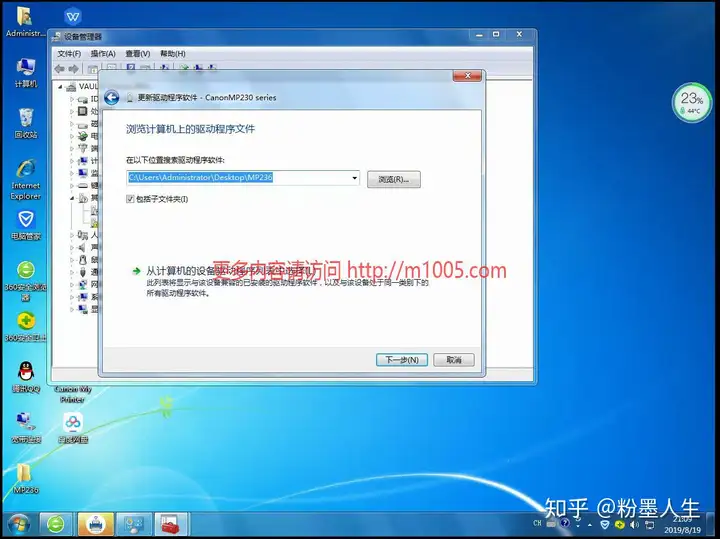Click the blue help icon in Device Manager toolbar
This screenshot has height=539, width=720.
[x=131, y=68]
